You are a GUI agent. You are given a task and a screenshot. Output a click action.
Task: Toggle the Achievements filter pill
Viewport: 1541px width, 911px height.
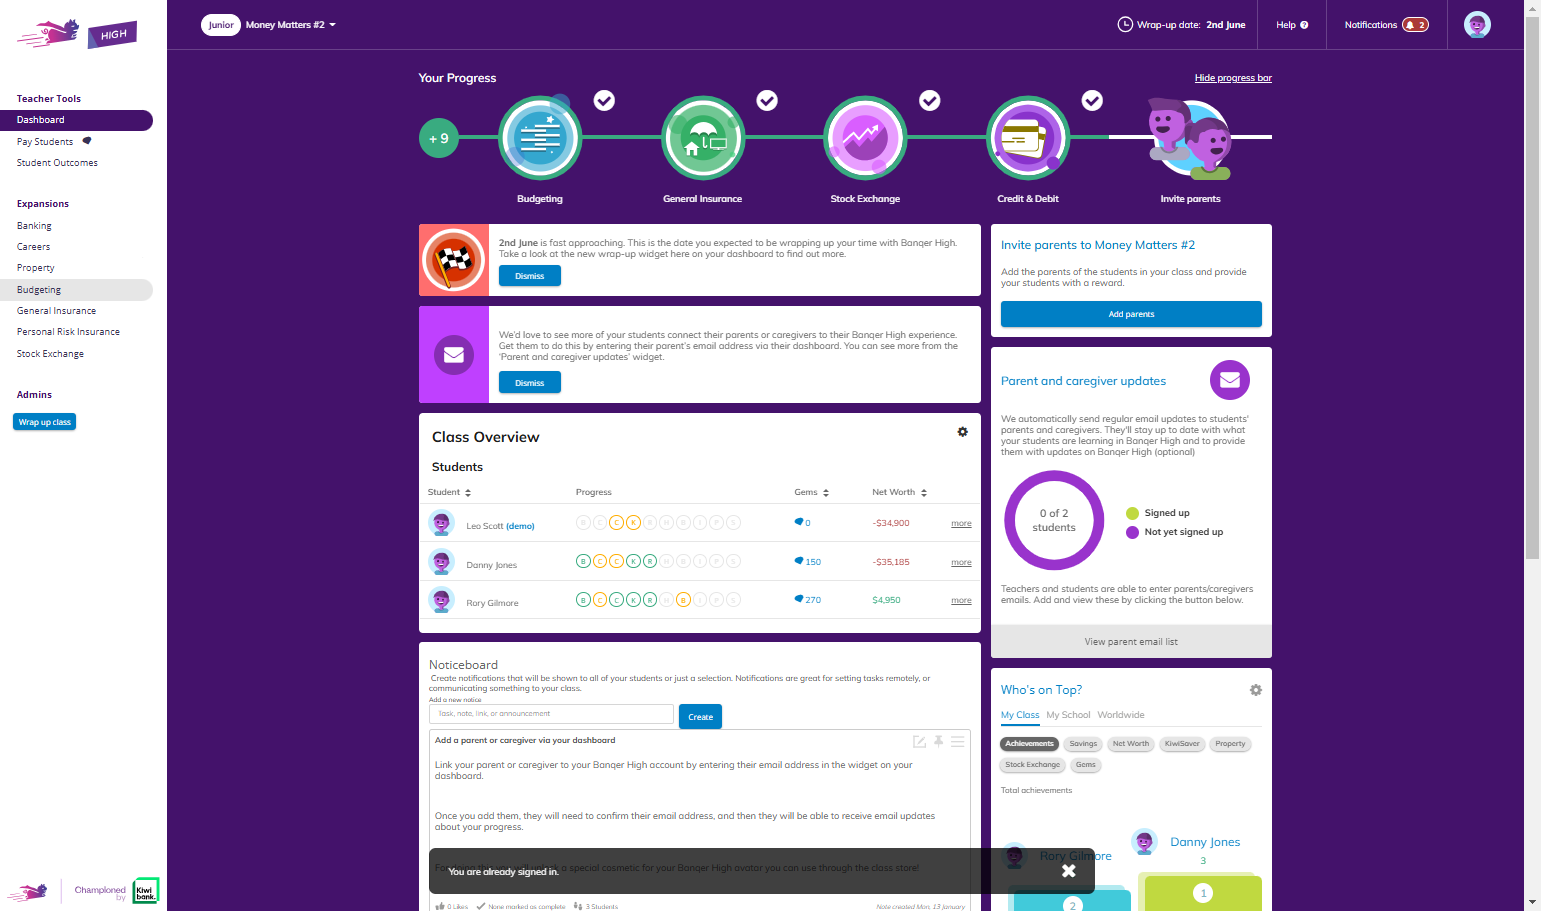1029,744
